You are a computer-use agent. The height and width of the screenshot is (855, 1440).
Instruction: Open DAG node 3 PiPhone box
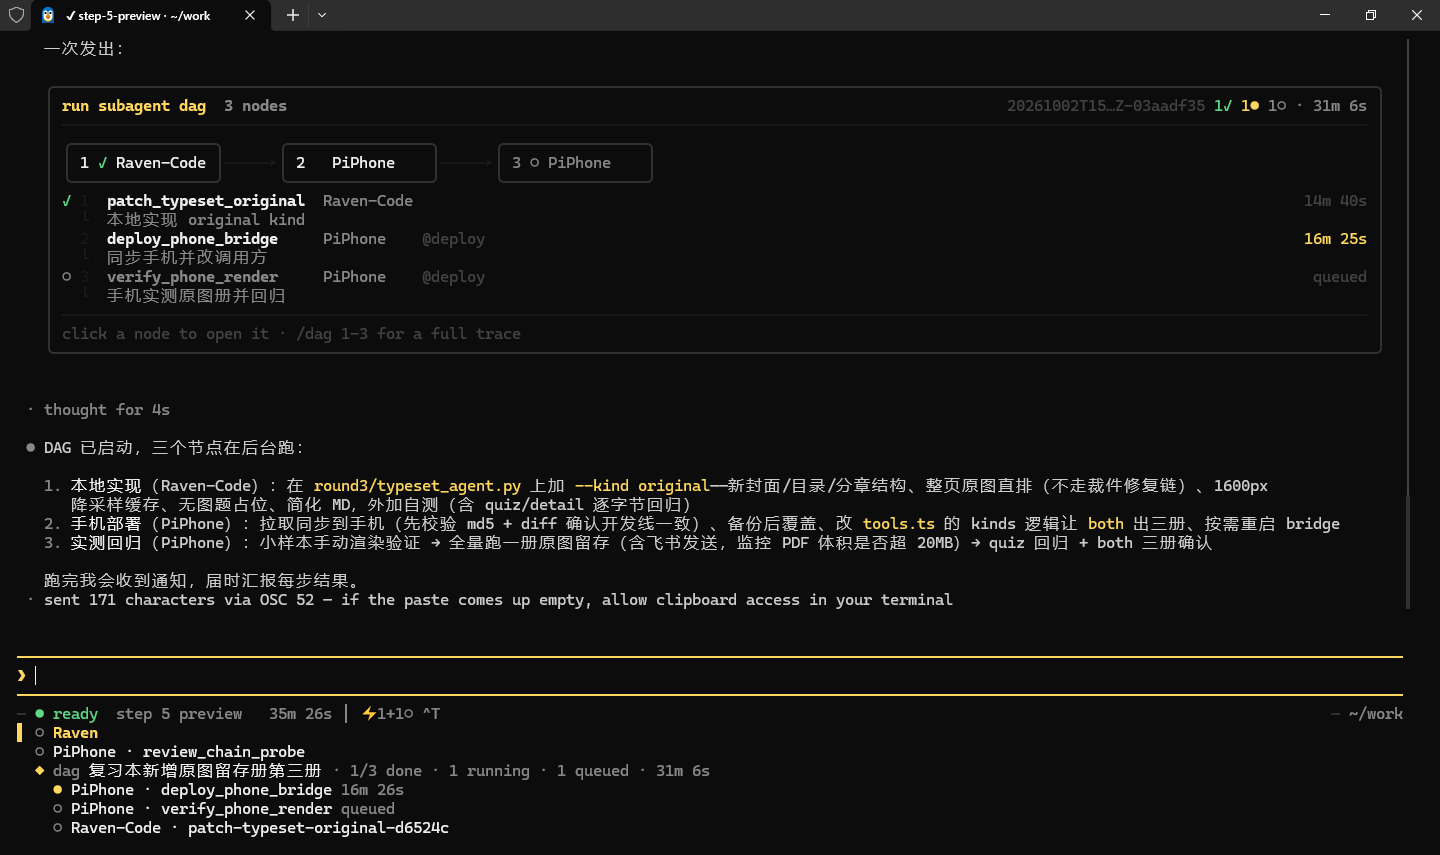(575, 163)
